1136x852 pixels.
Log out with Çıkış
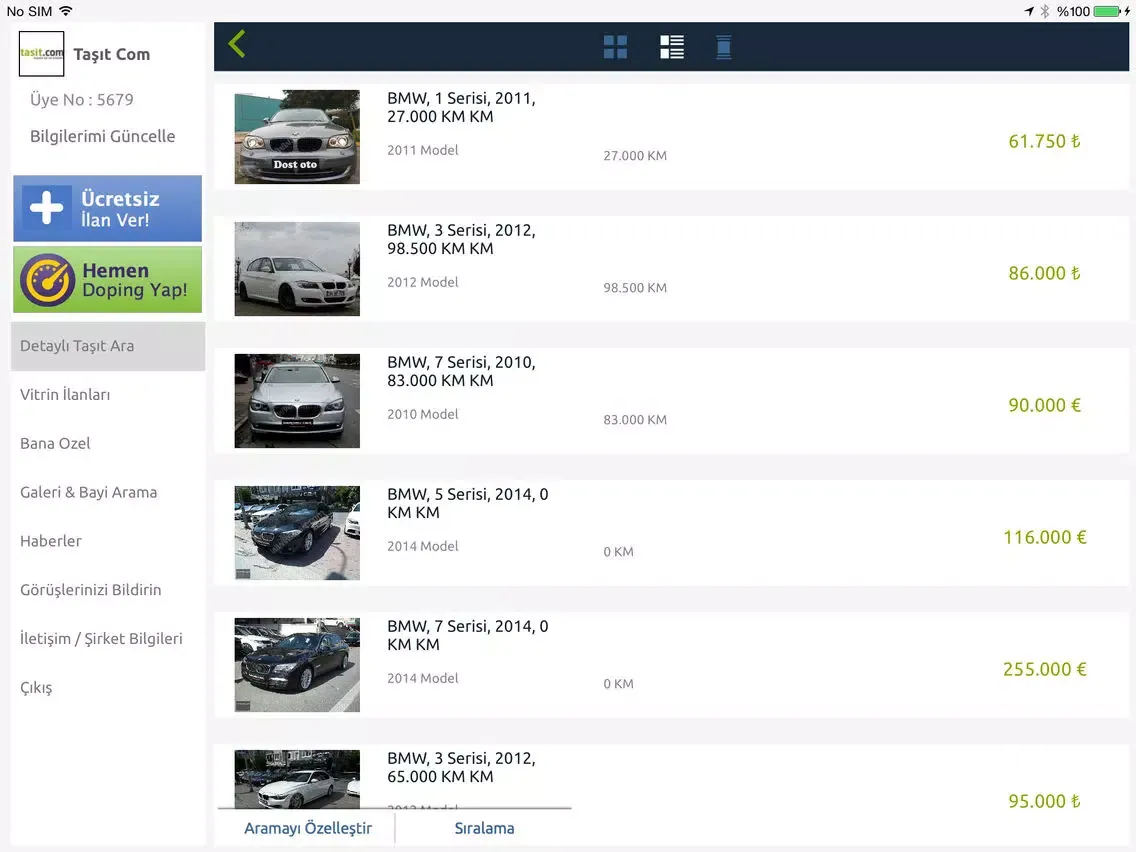[36, 688]
